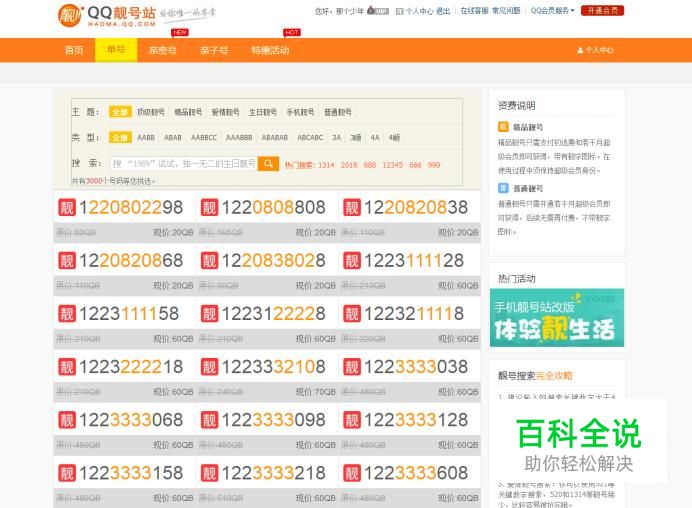692x508 pixels.
Task: Filter type by AAABBB pattern
Action: pyautogui.click(x=239, y=138)
